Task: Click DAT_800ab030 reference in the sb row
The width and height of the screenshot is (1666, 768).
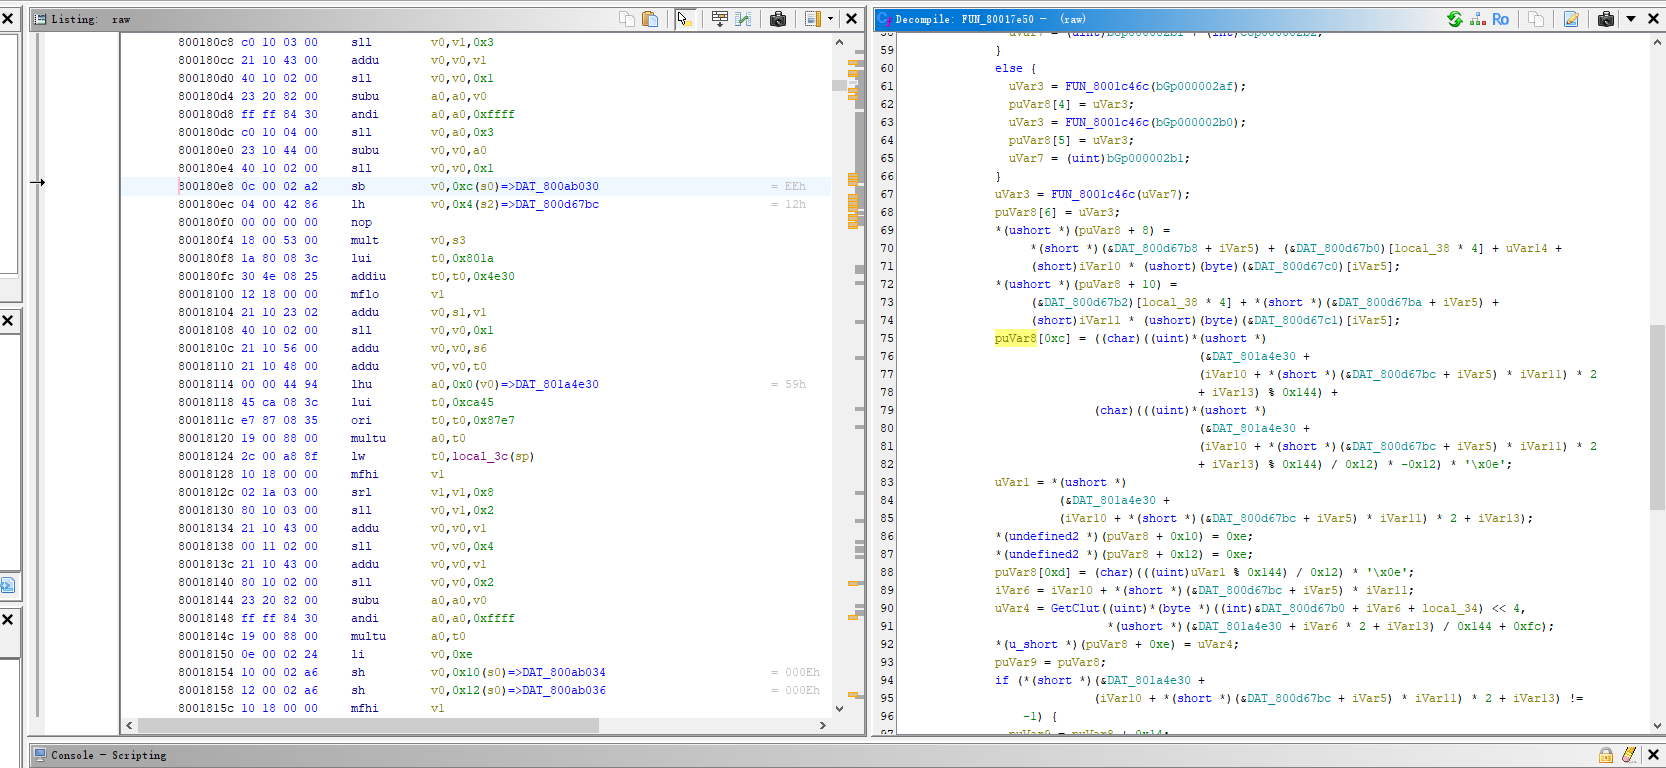Action: point(556,186)
